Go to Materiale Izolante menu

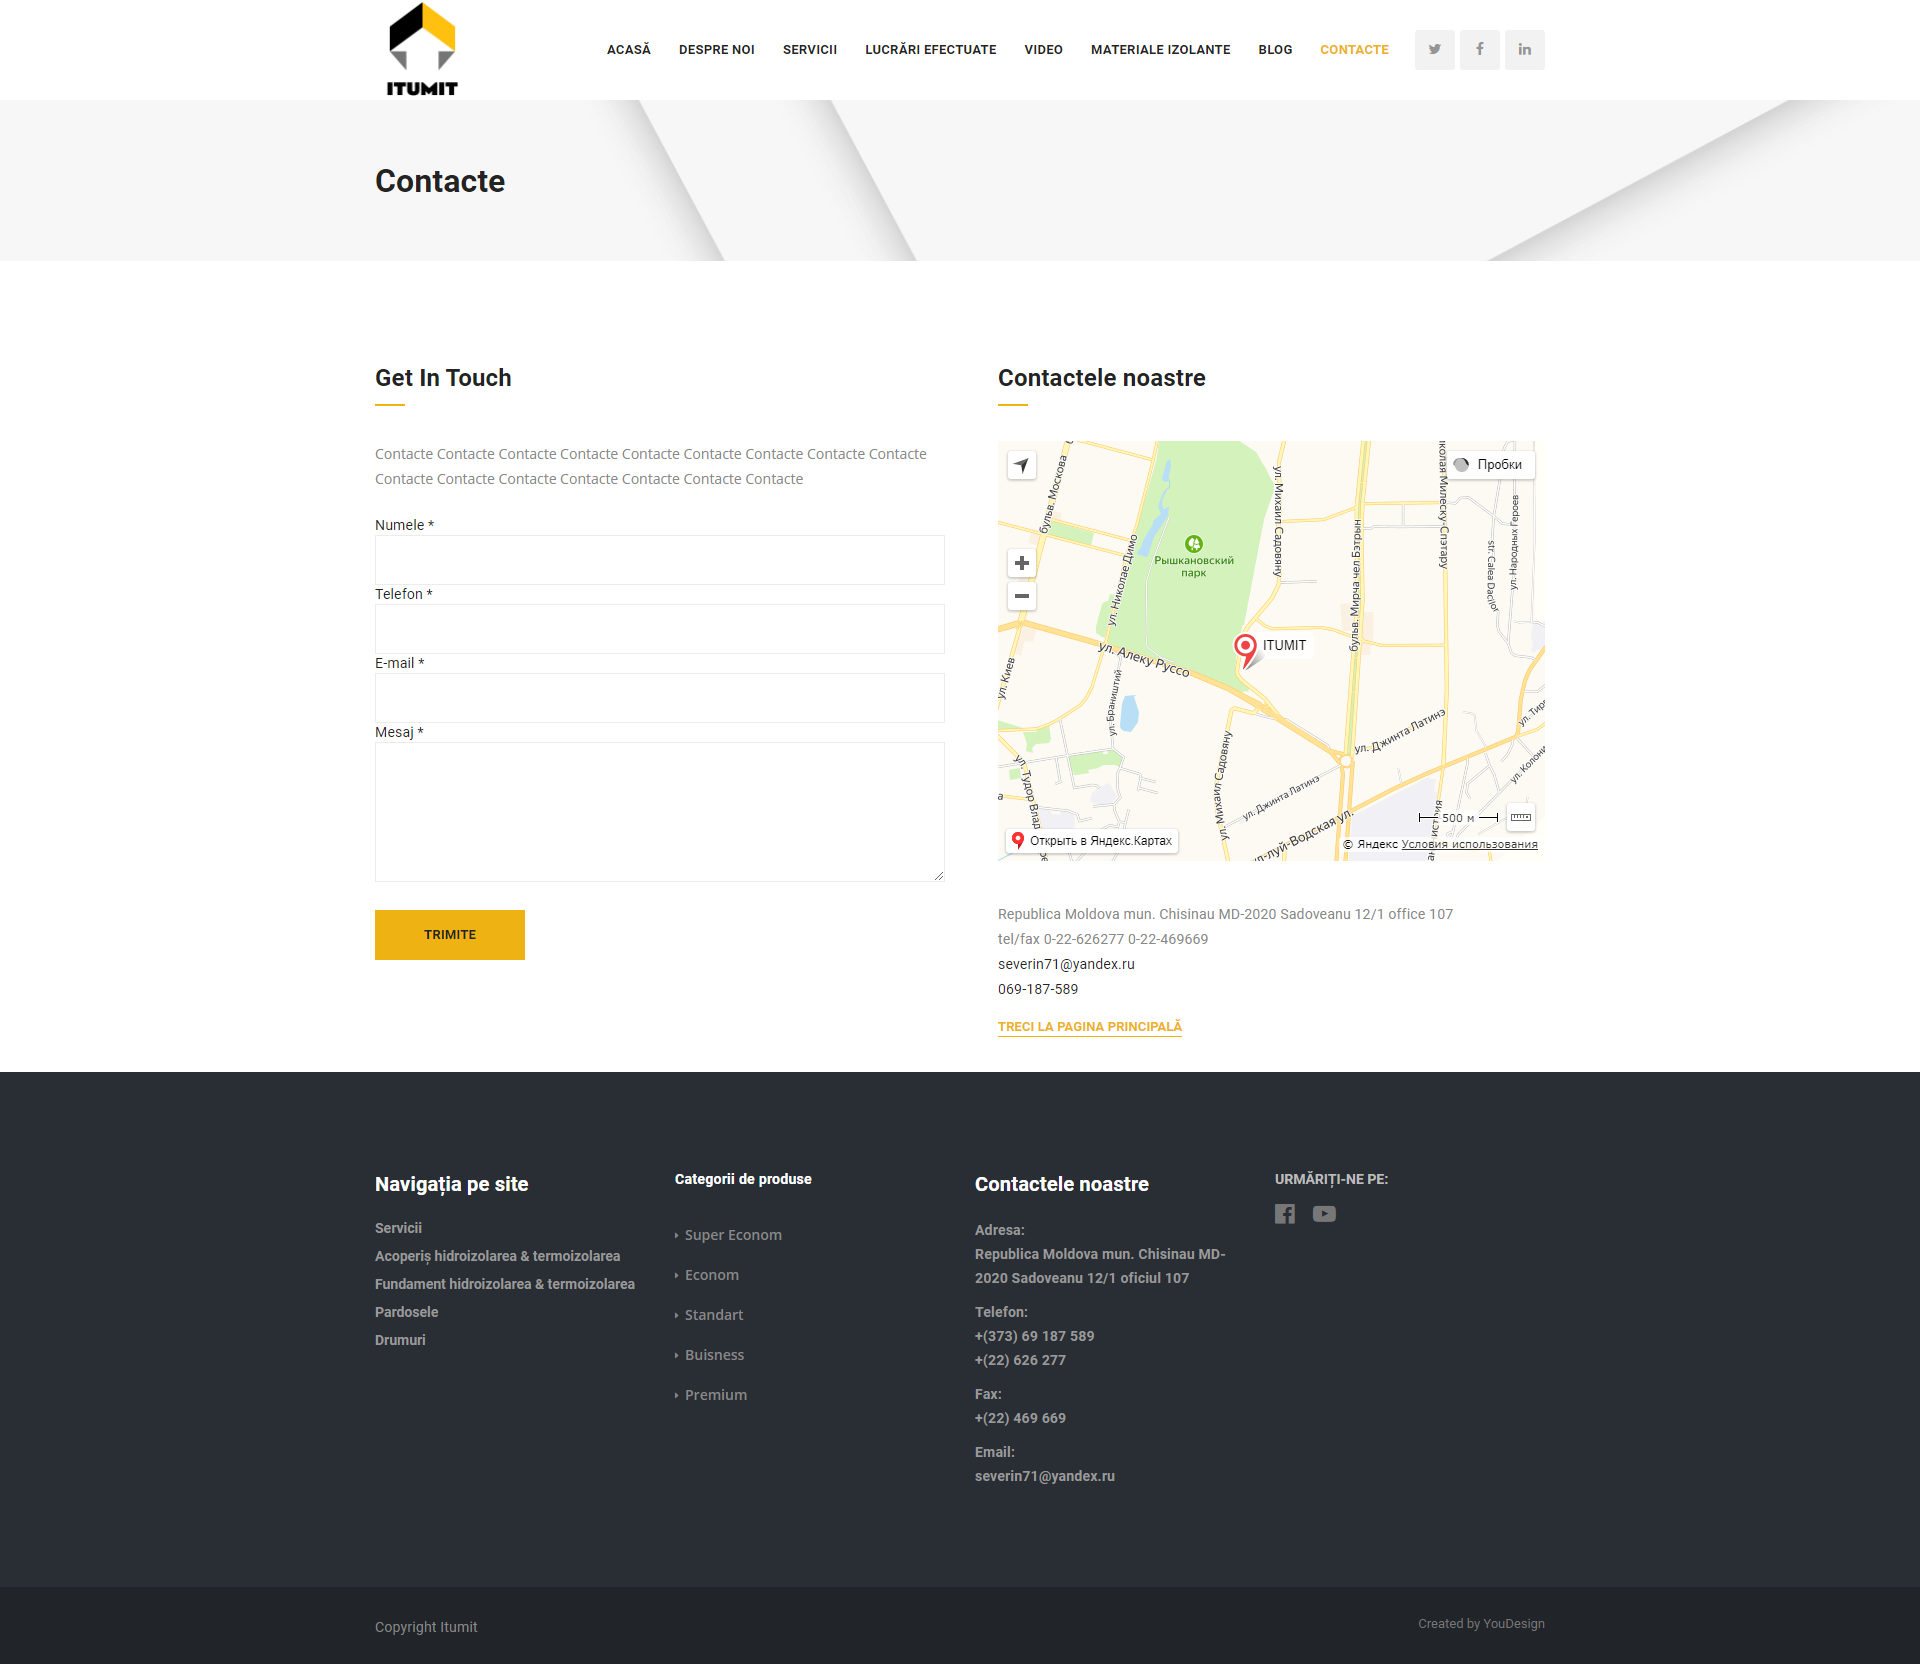click(1160, 49)
